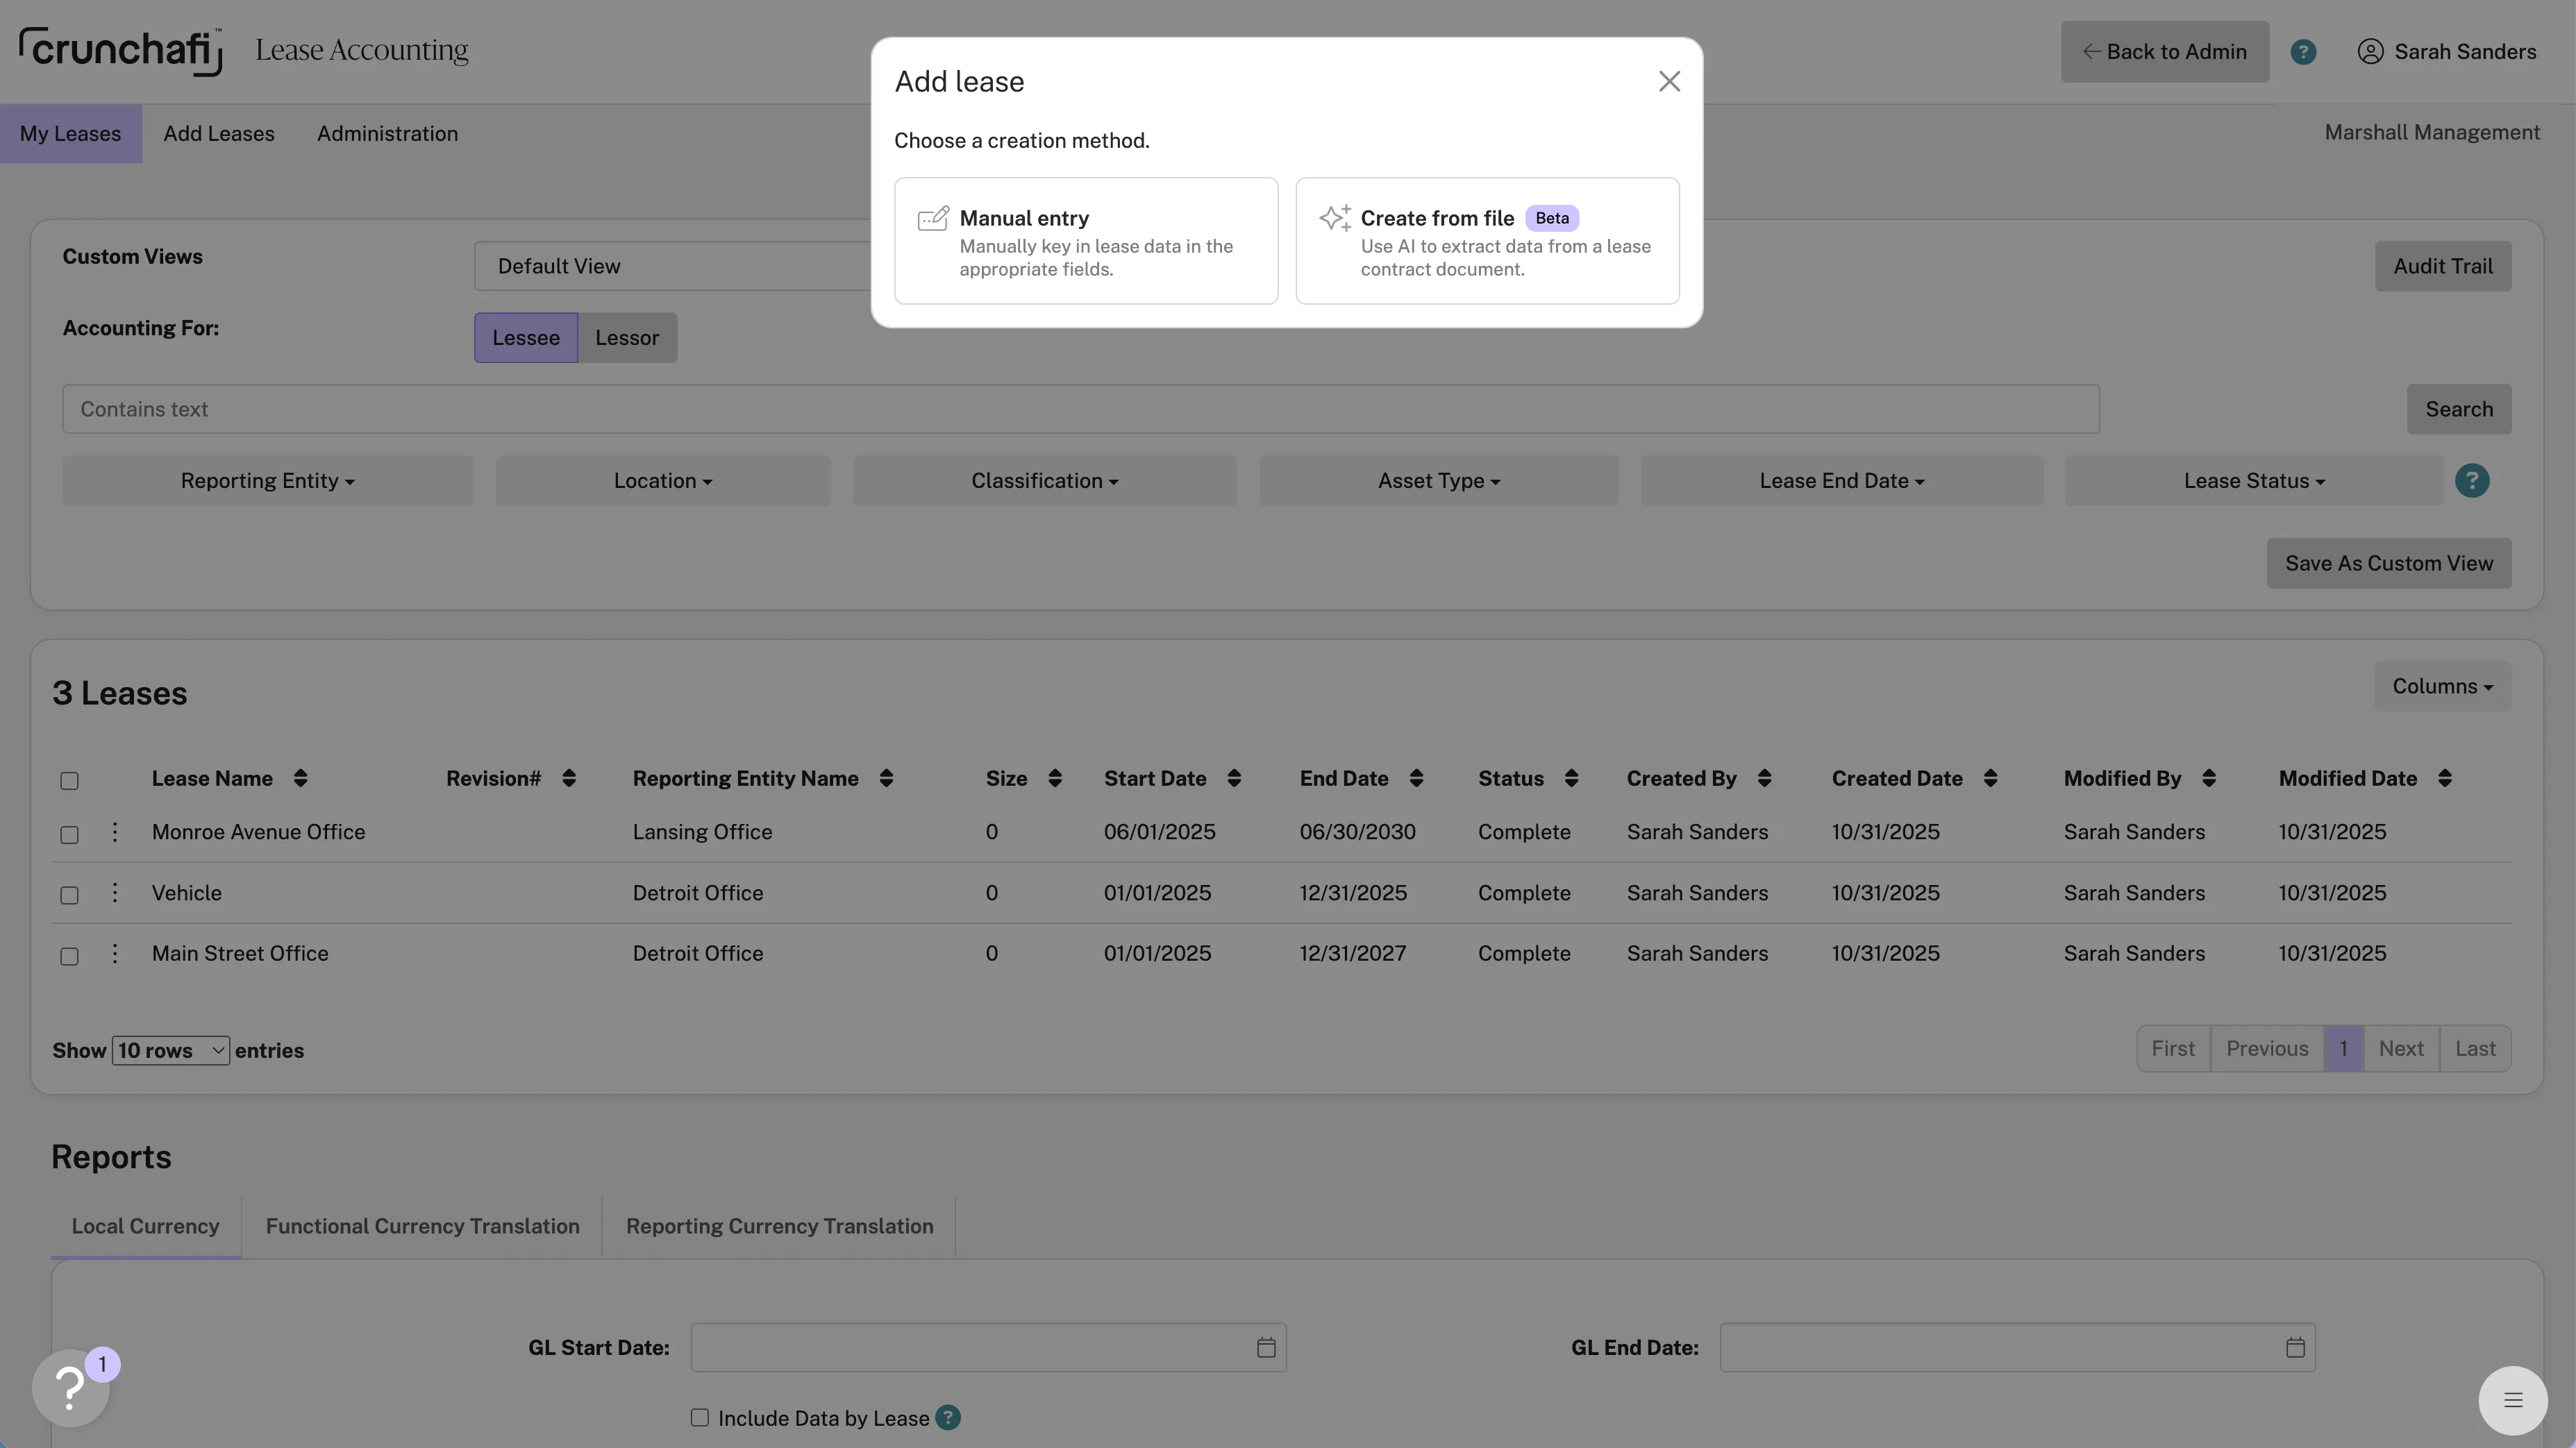Screen dimensions: 2576x1448
Task: Click the Manual entry pencil icon
Action: [x=932, y=218]
